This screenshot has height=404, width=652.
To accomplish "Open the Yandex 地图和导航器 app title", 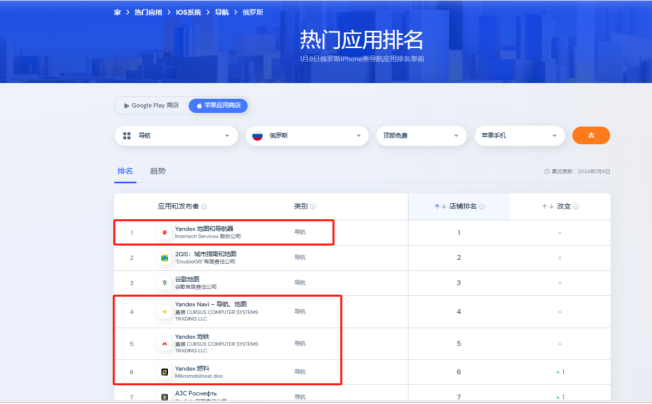I will pyautogui.click(x=204, y=229).
